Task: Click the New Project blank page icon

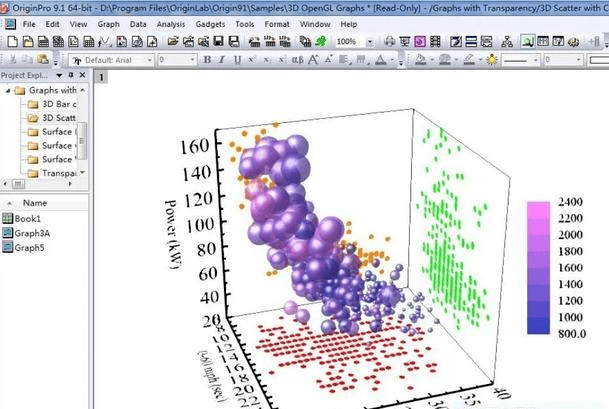Action: pyautogui.click(x=12, y=41)
